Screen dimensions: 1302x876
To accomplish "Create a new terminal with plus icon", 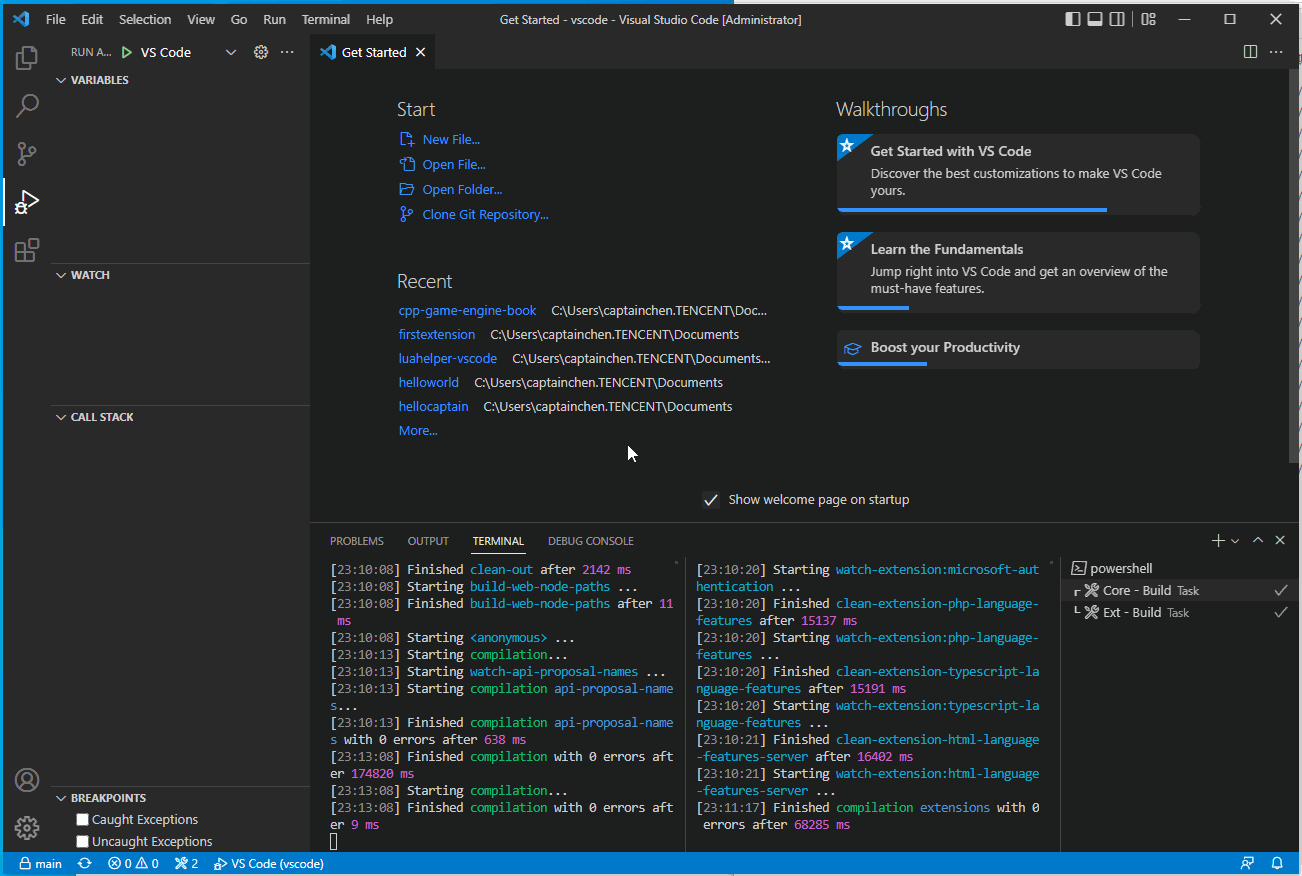I will [1218, 540].
